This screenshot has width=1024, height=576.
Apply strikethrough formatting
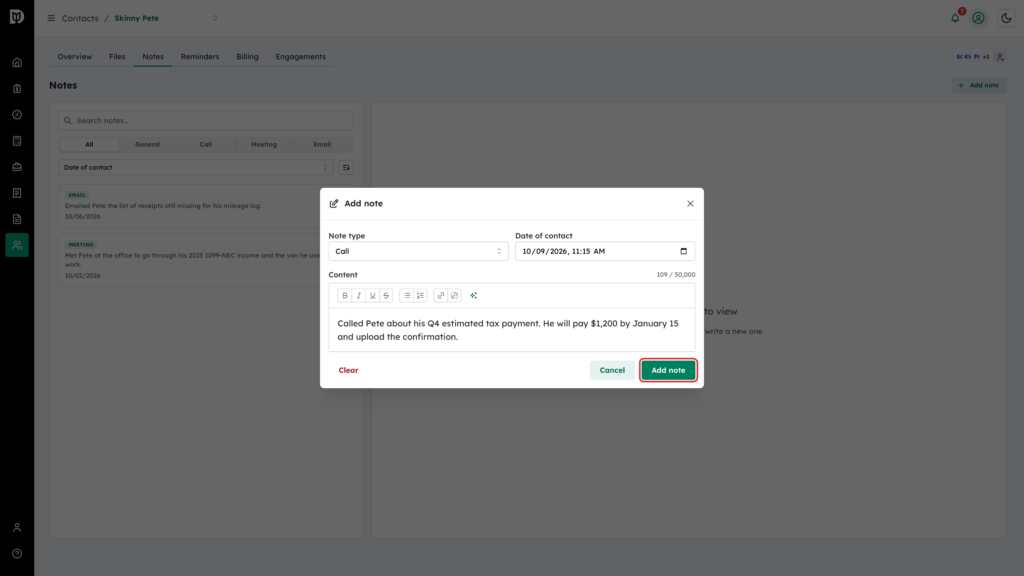[386, 296]
